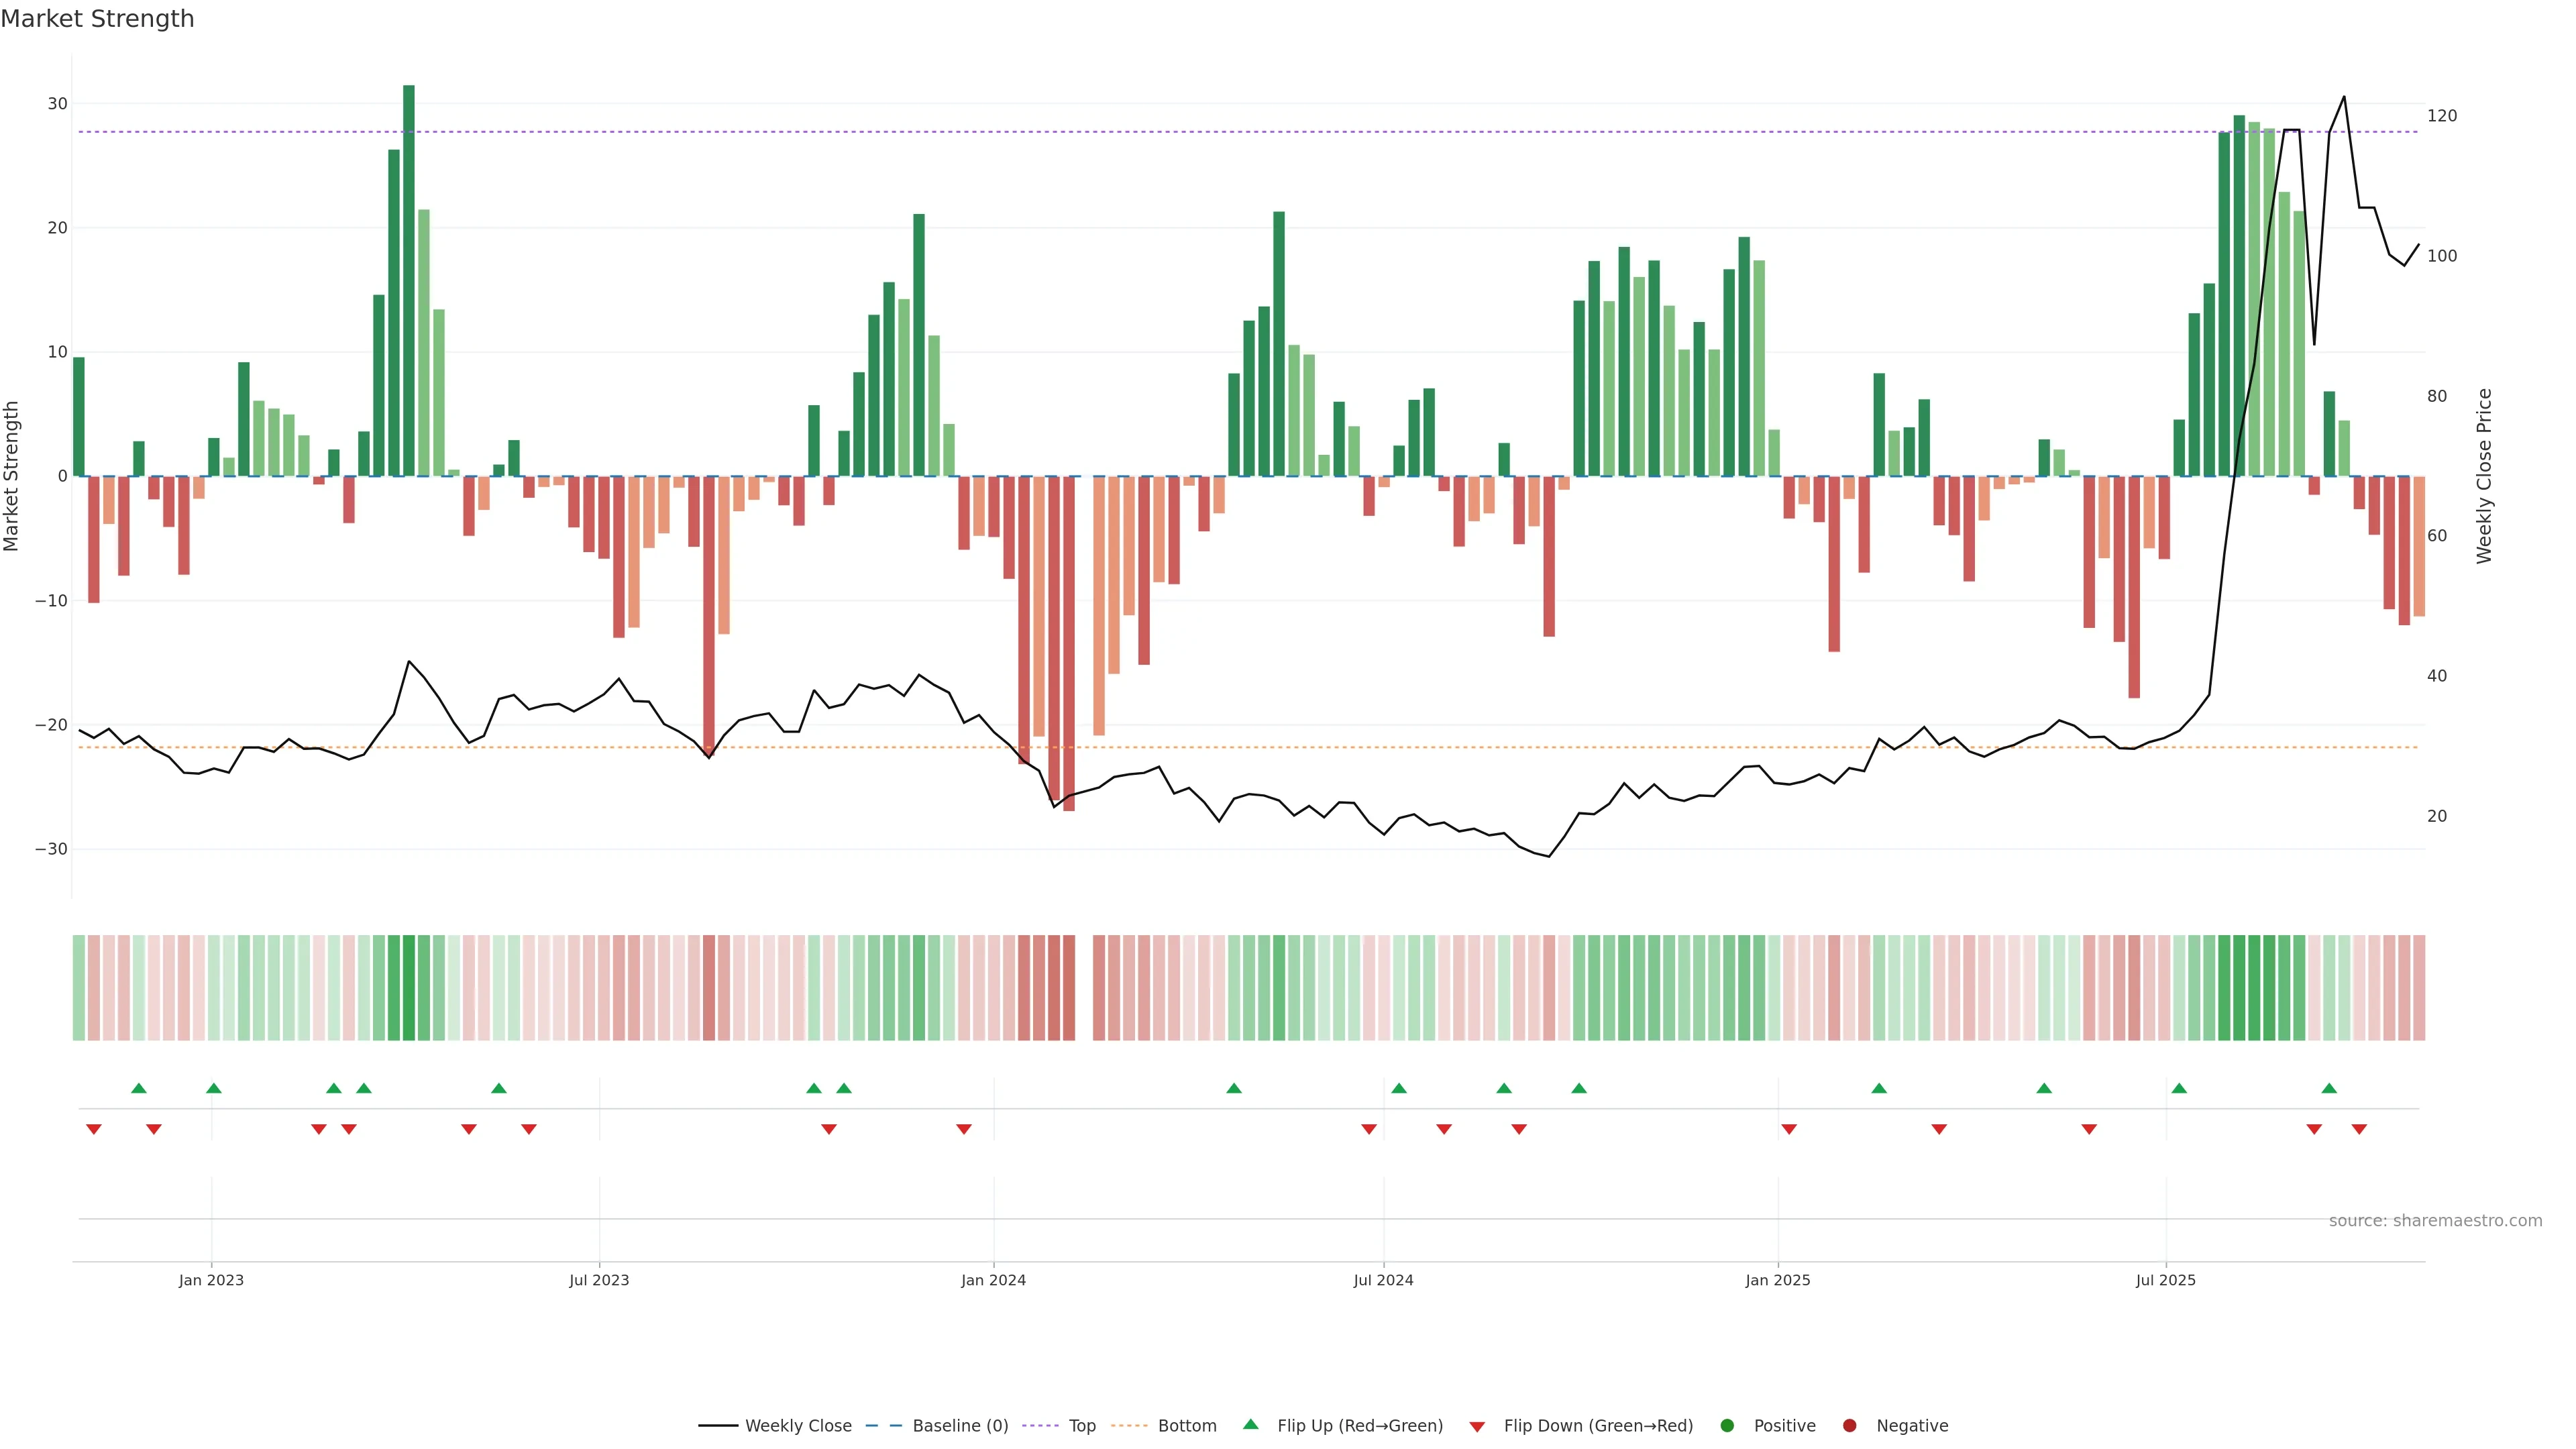2576x1449 pixels.
Task: Click the green Positive circle in the legend
Action: pos(1727,1426)
